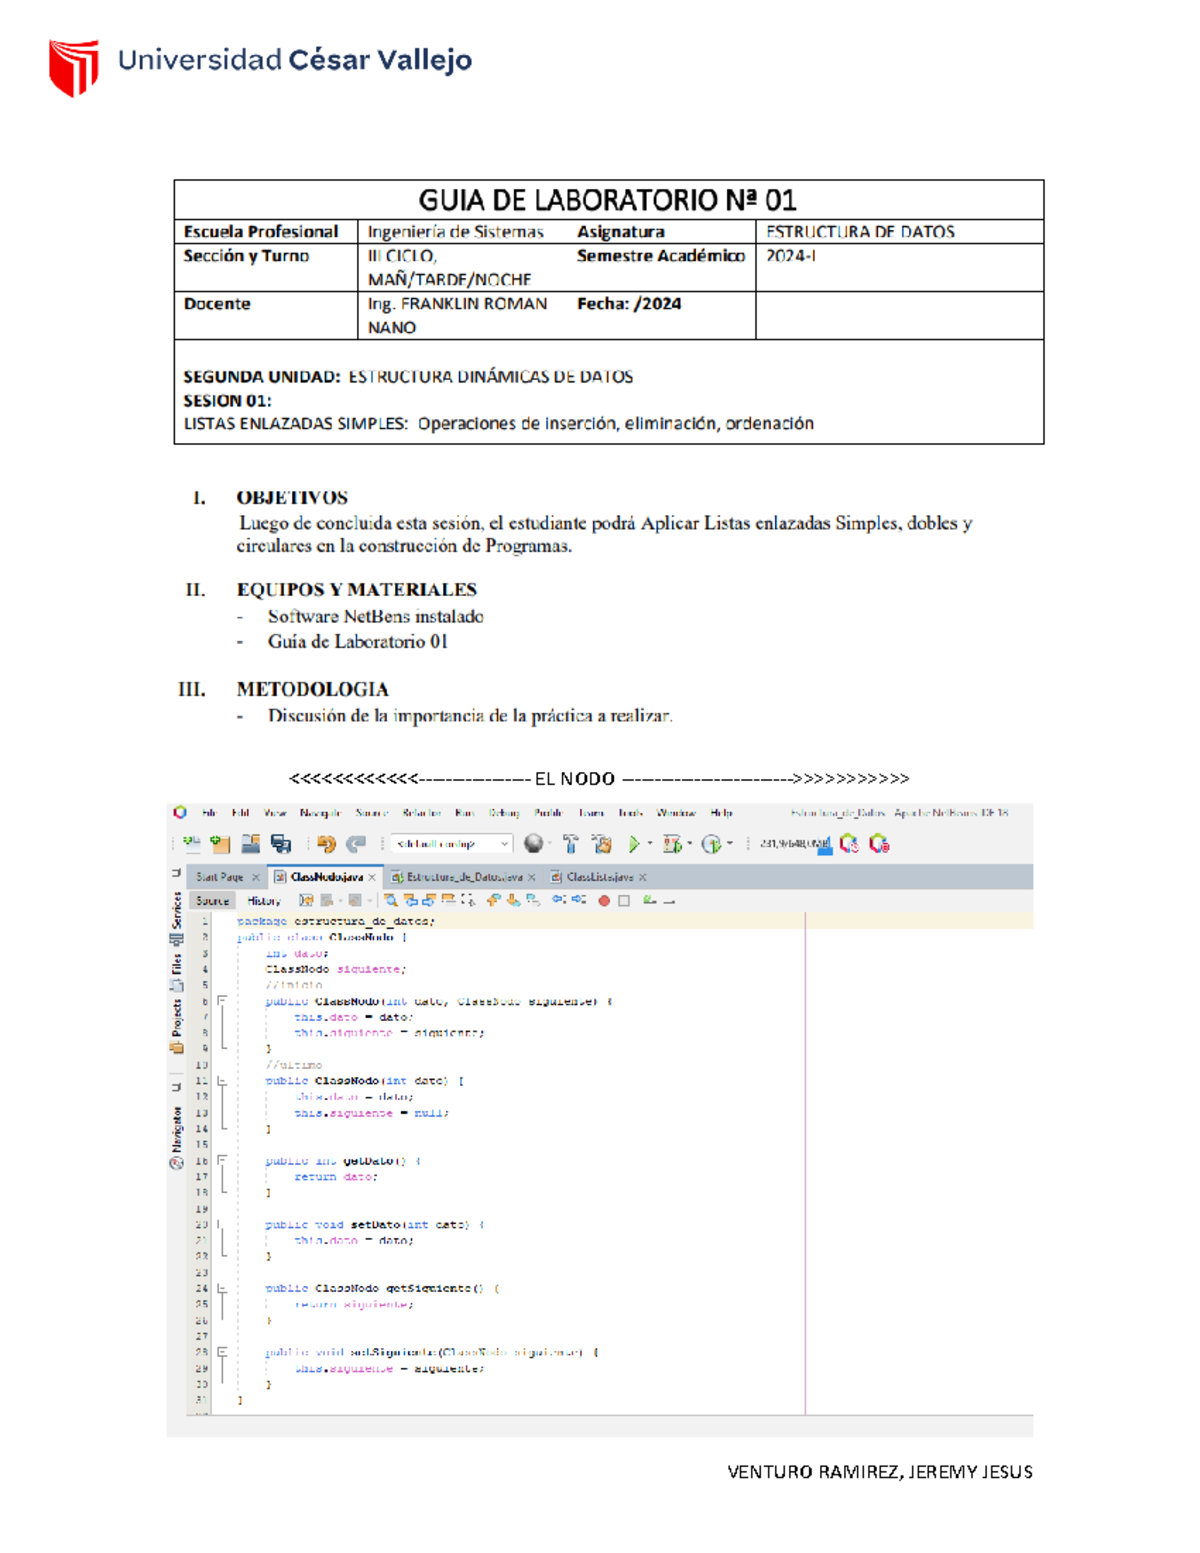The image size is (1200, 1553).
Task: Collapse the getDato method fold at line 16
Action: tap(222, 1160)
